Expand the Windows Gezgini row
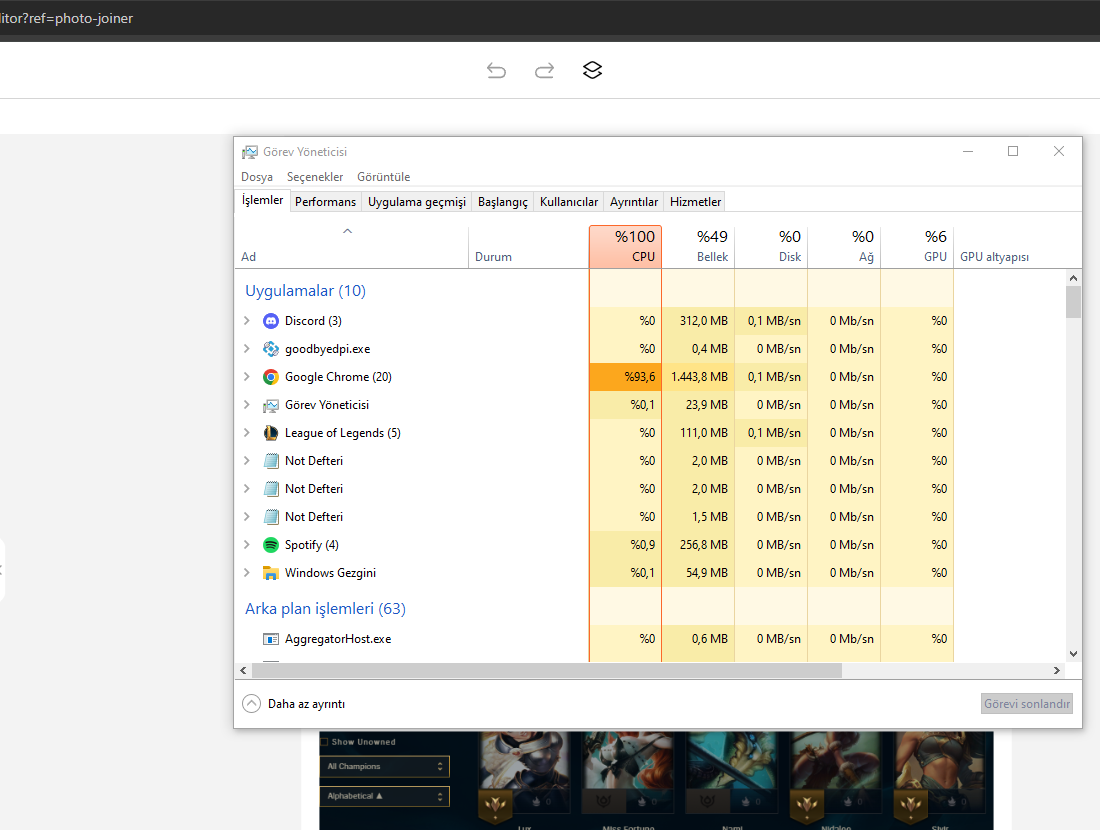The width and height of the screenshot is (1100, 830). point(246,573)
